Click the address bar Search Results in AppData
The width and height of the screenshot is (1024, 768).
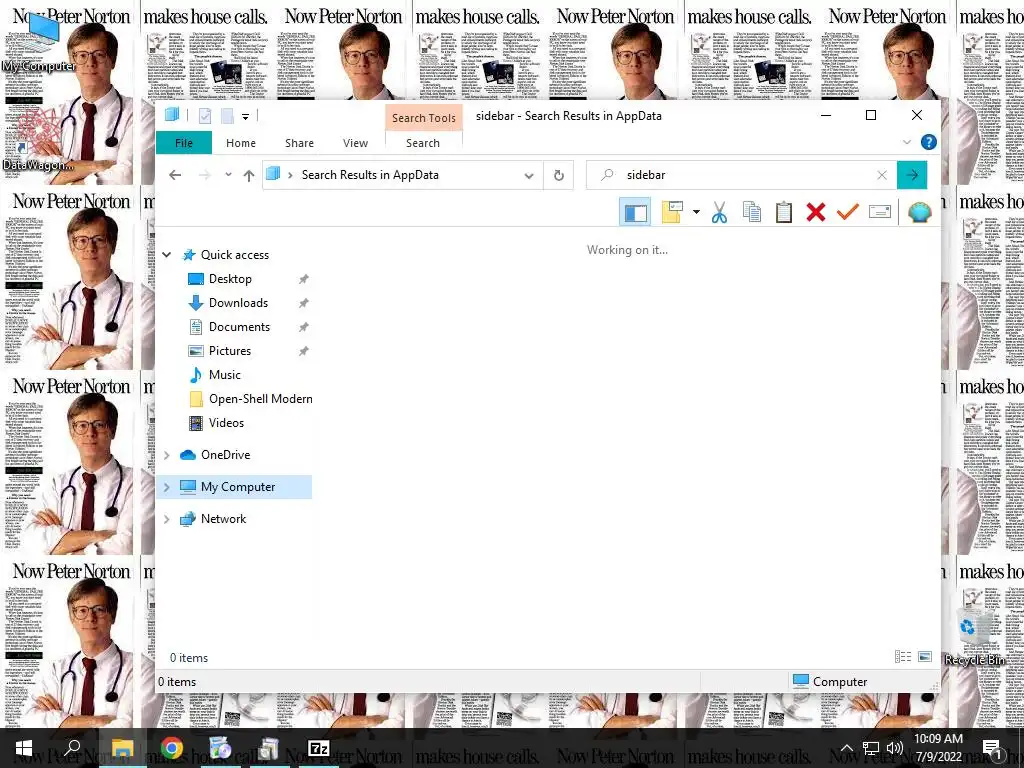[x=370, y=175]
